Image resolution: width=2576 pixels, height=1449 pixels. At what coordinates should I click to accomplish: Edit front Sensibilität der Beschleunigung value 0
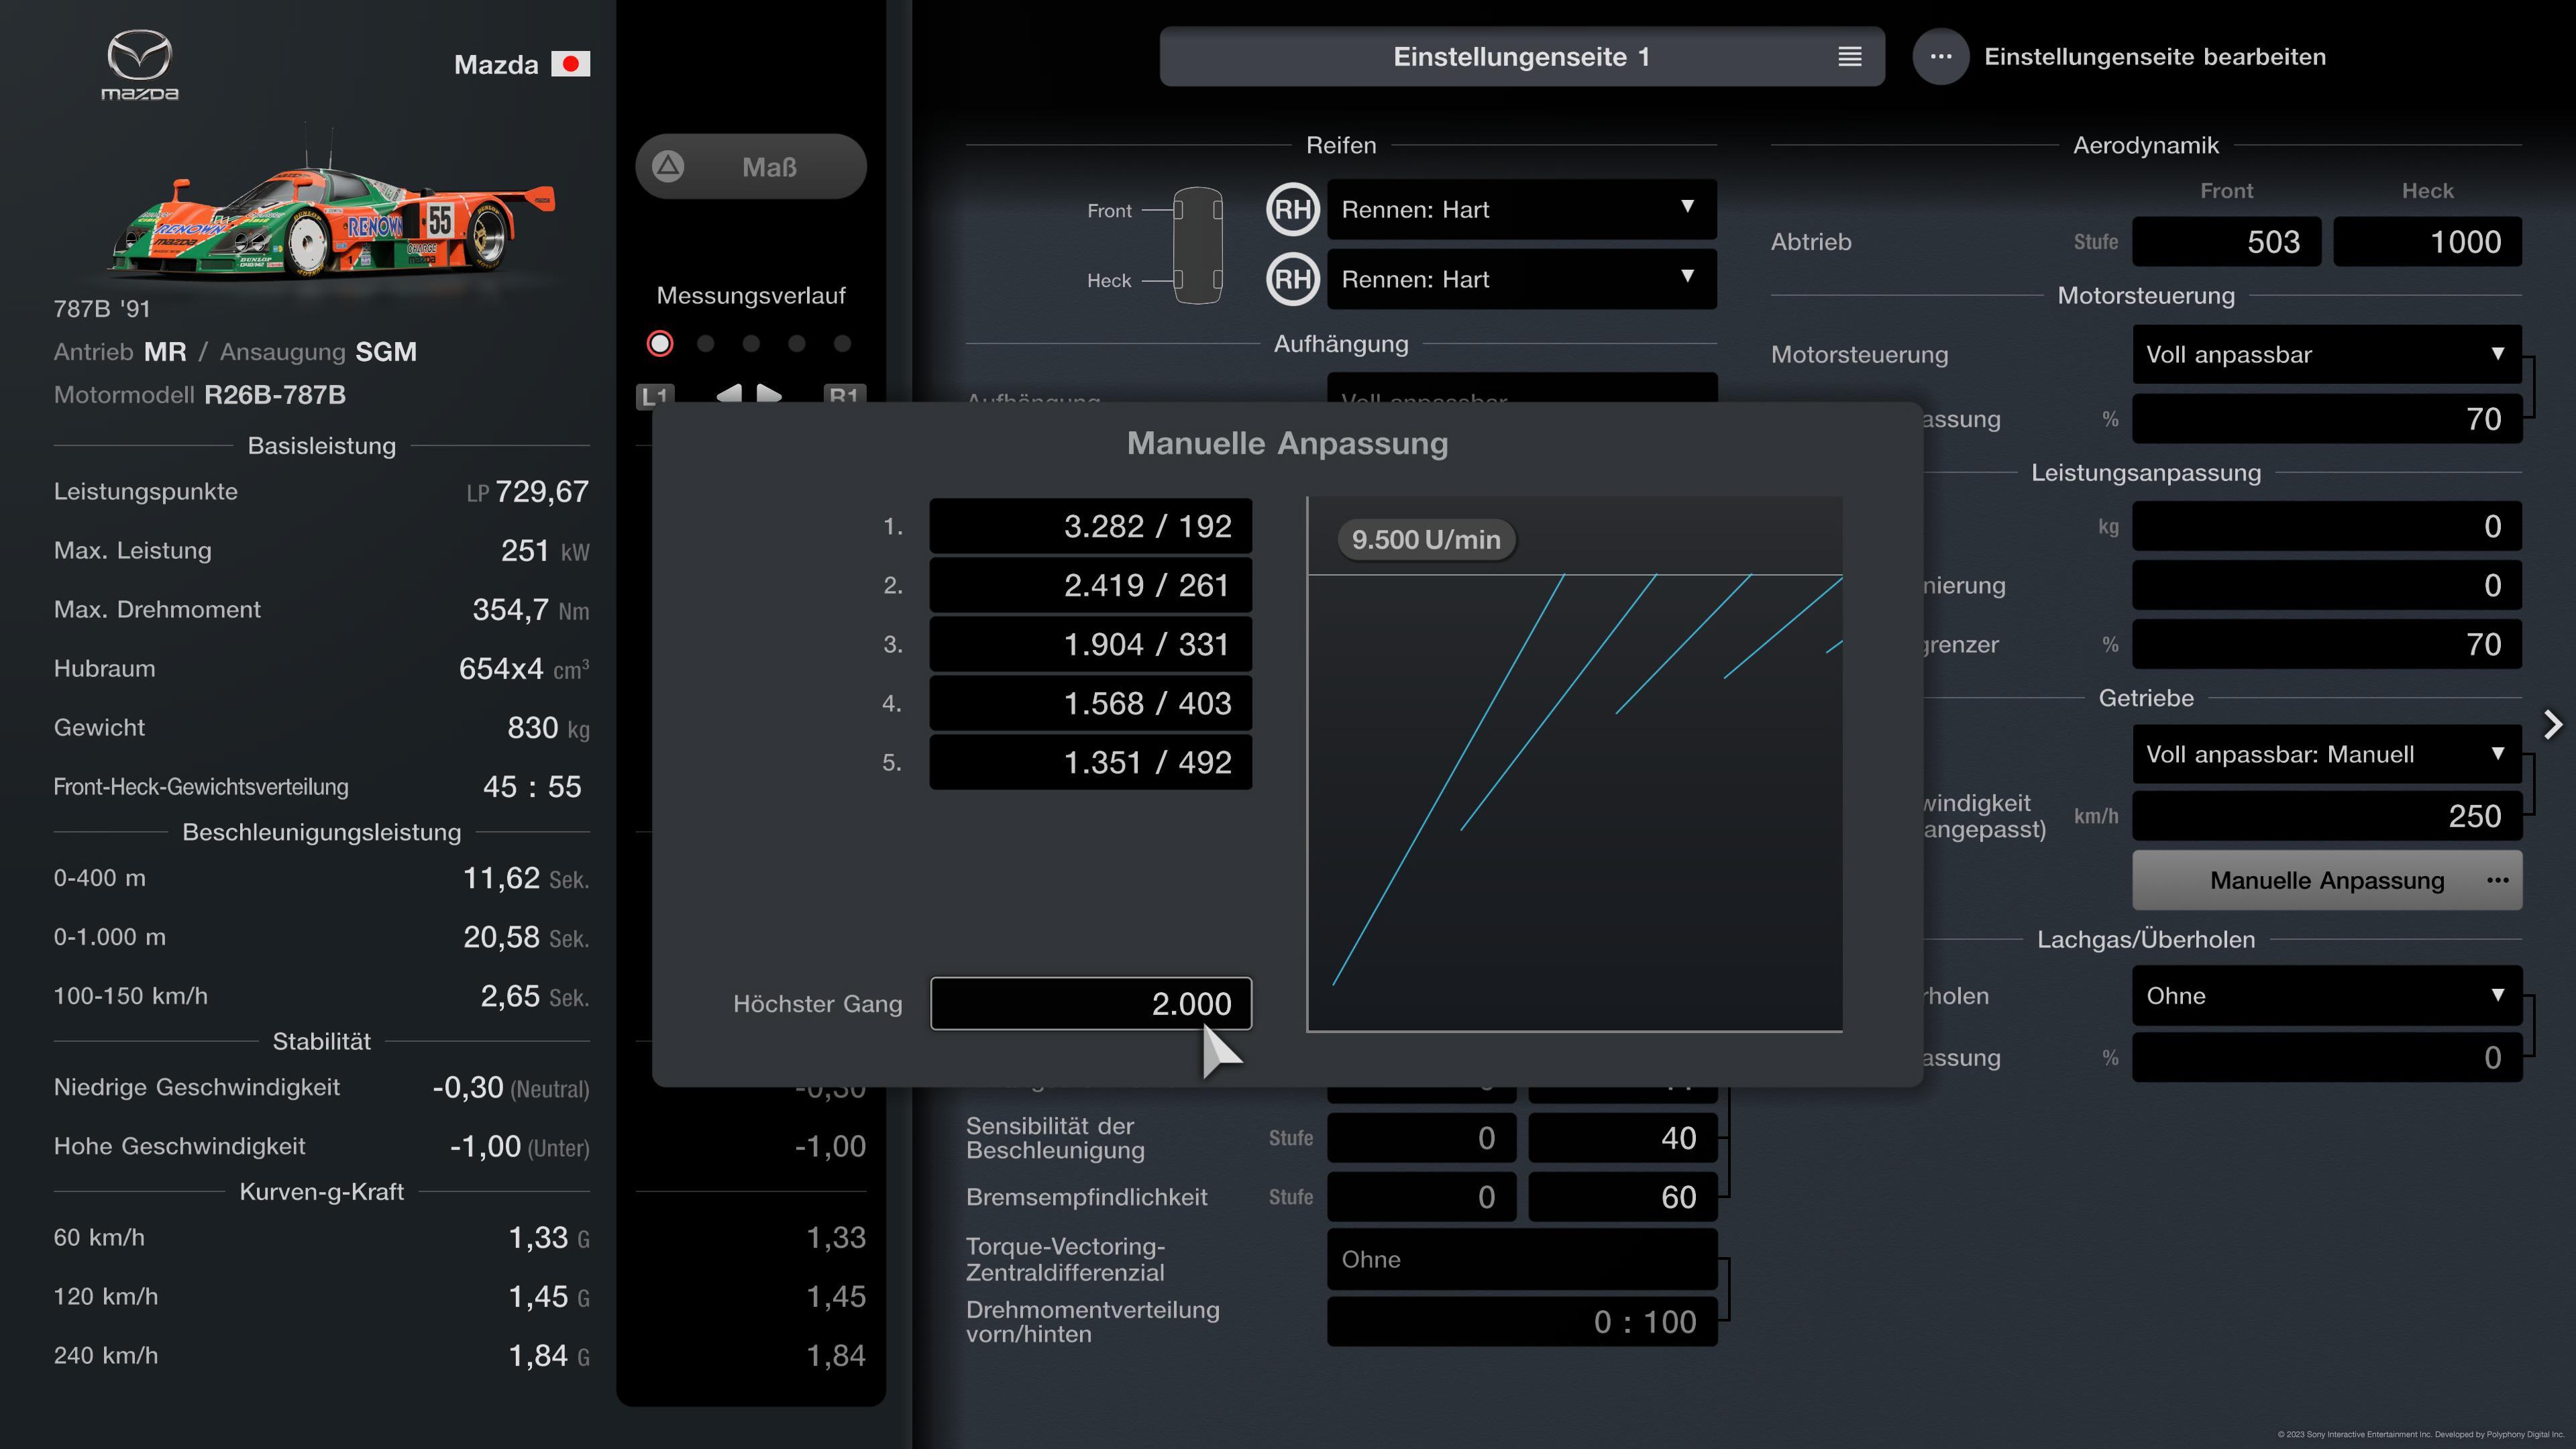(1421, 1138)
